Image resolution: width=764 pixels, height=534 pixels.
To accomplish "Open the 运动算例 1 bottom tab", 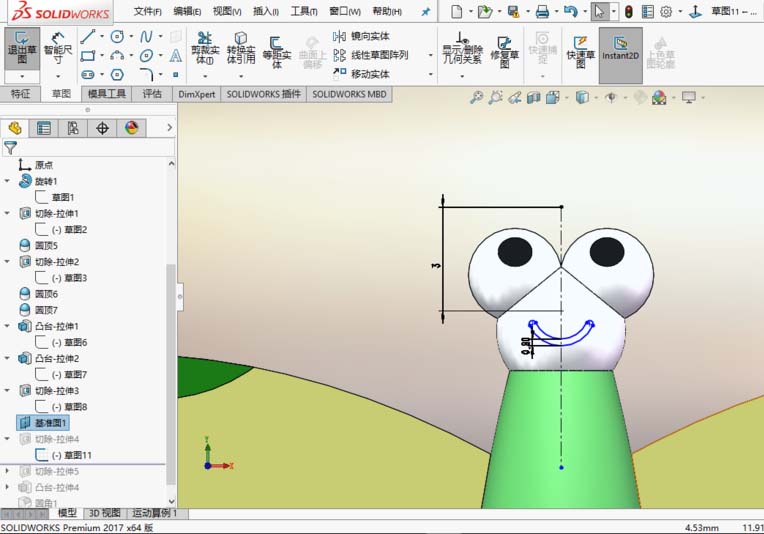I will tap(154, 513).
